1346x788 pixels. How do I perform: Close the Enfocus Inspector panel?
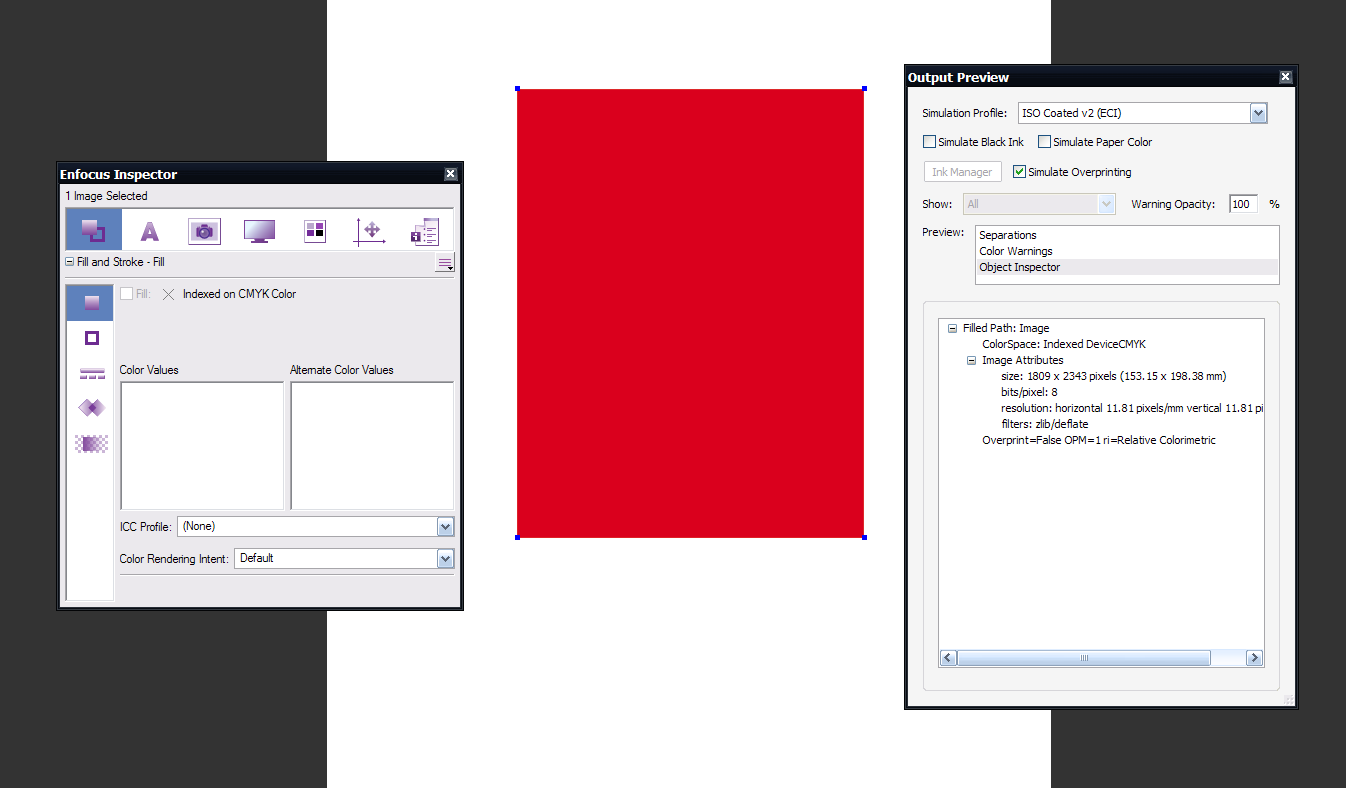450,174
